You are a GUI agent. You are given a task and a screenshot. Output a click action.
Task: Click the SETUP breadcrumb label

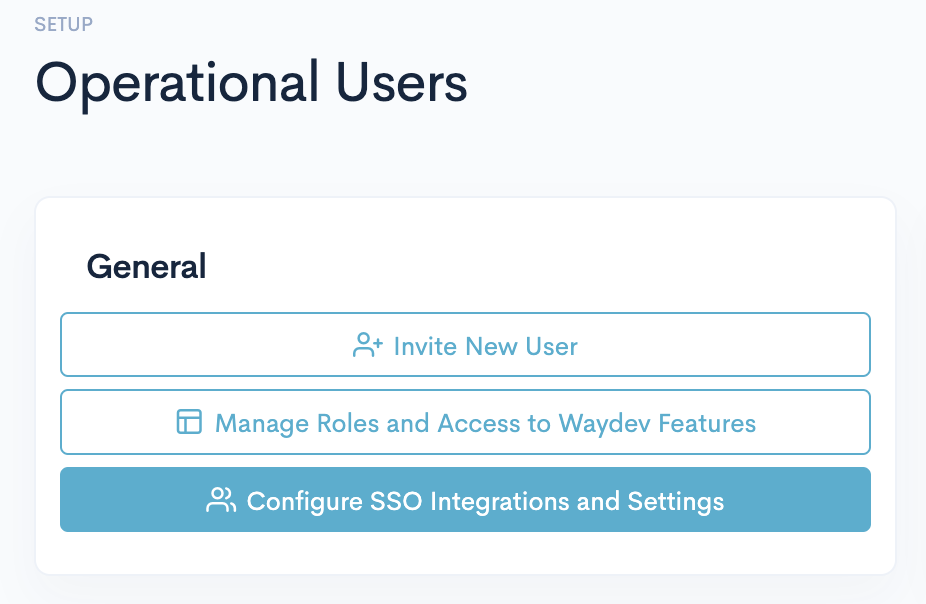63,24
